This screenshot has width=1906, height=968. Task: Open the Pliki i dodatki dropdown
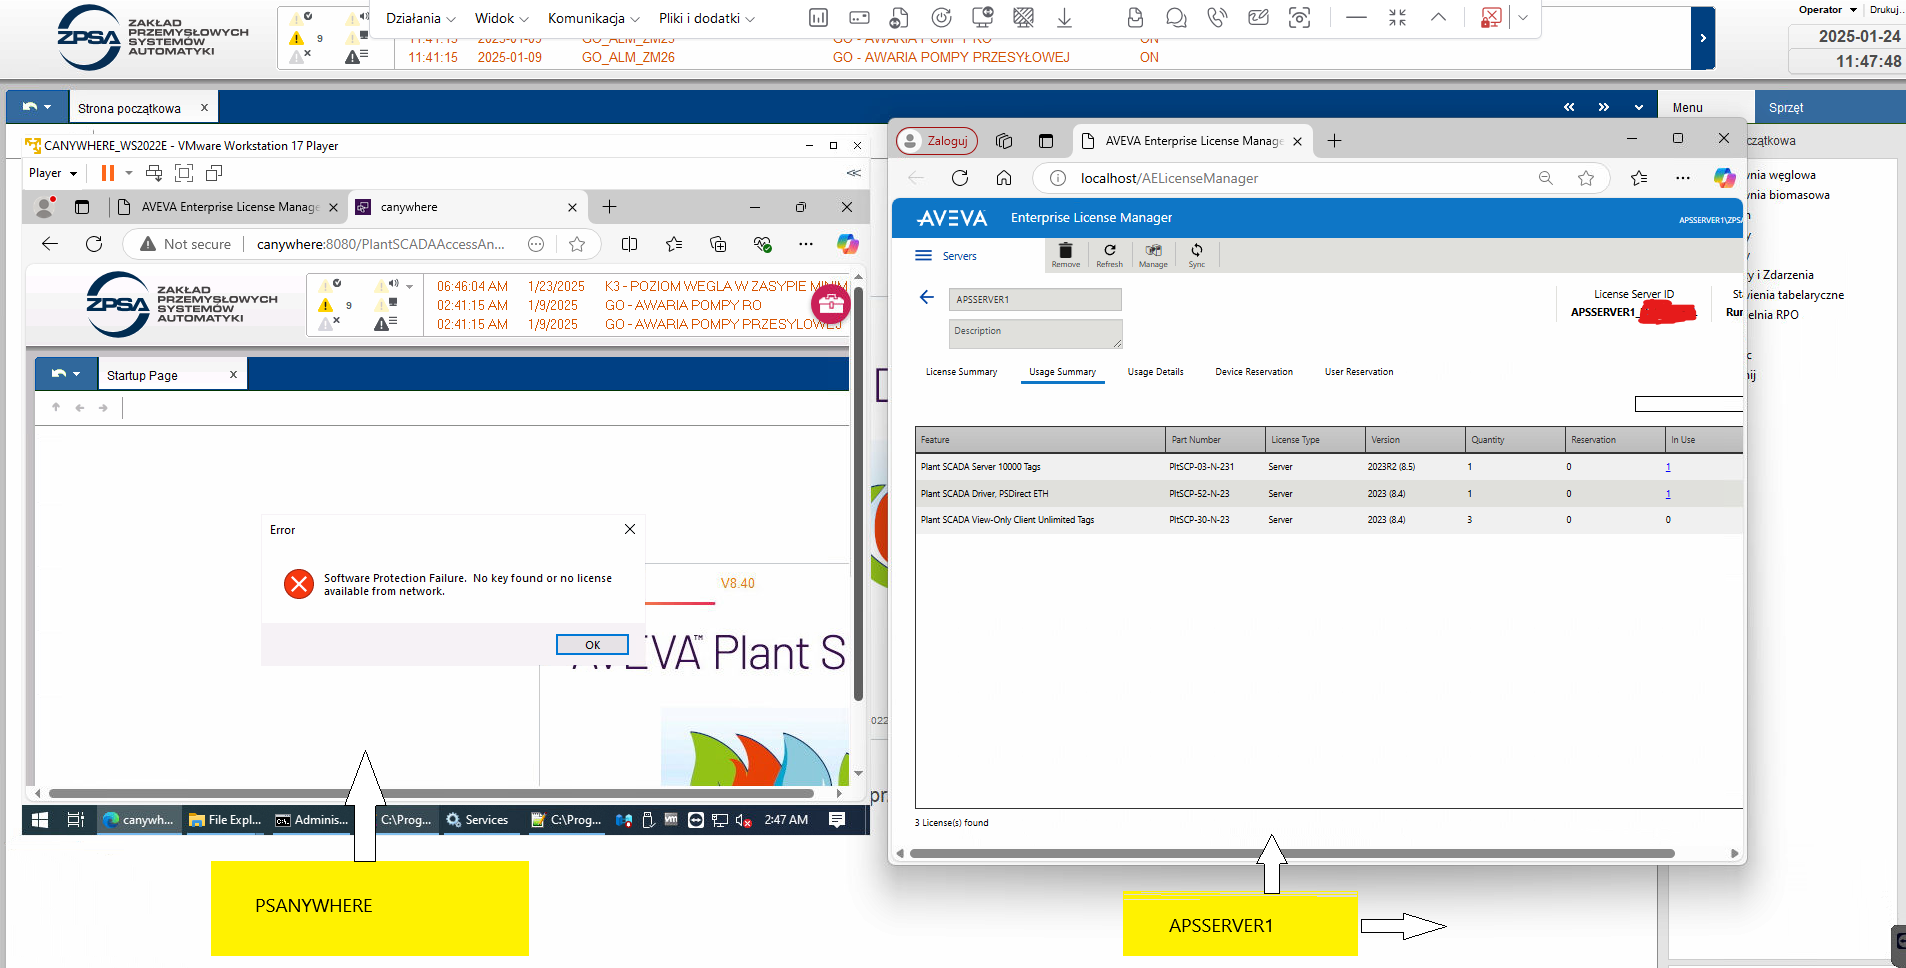click(706, 18)
